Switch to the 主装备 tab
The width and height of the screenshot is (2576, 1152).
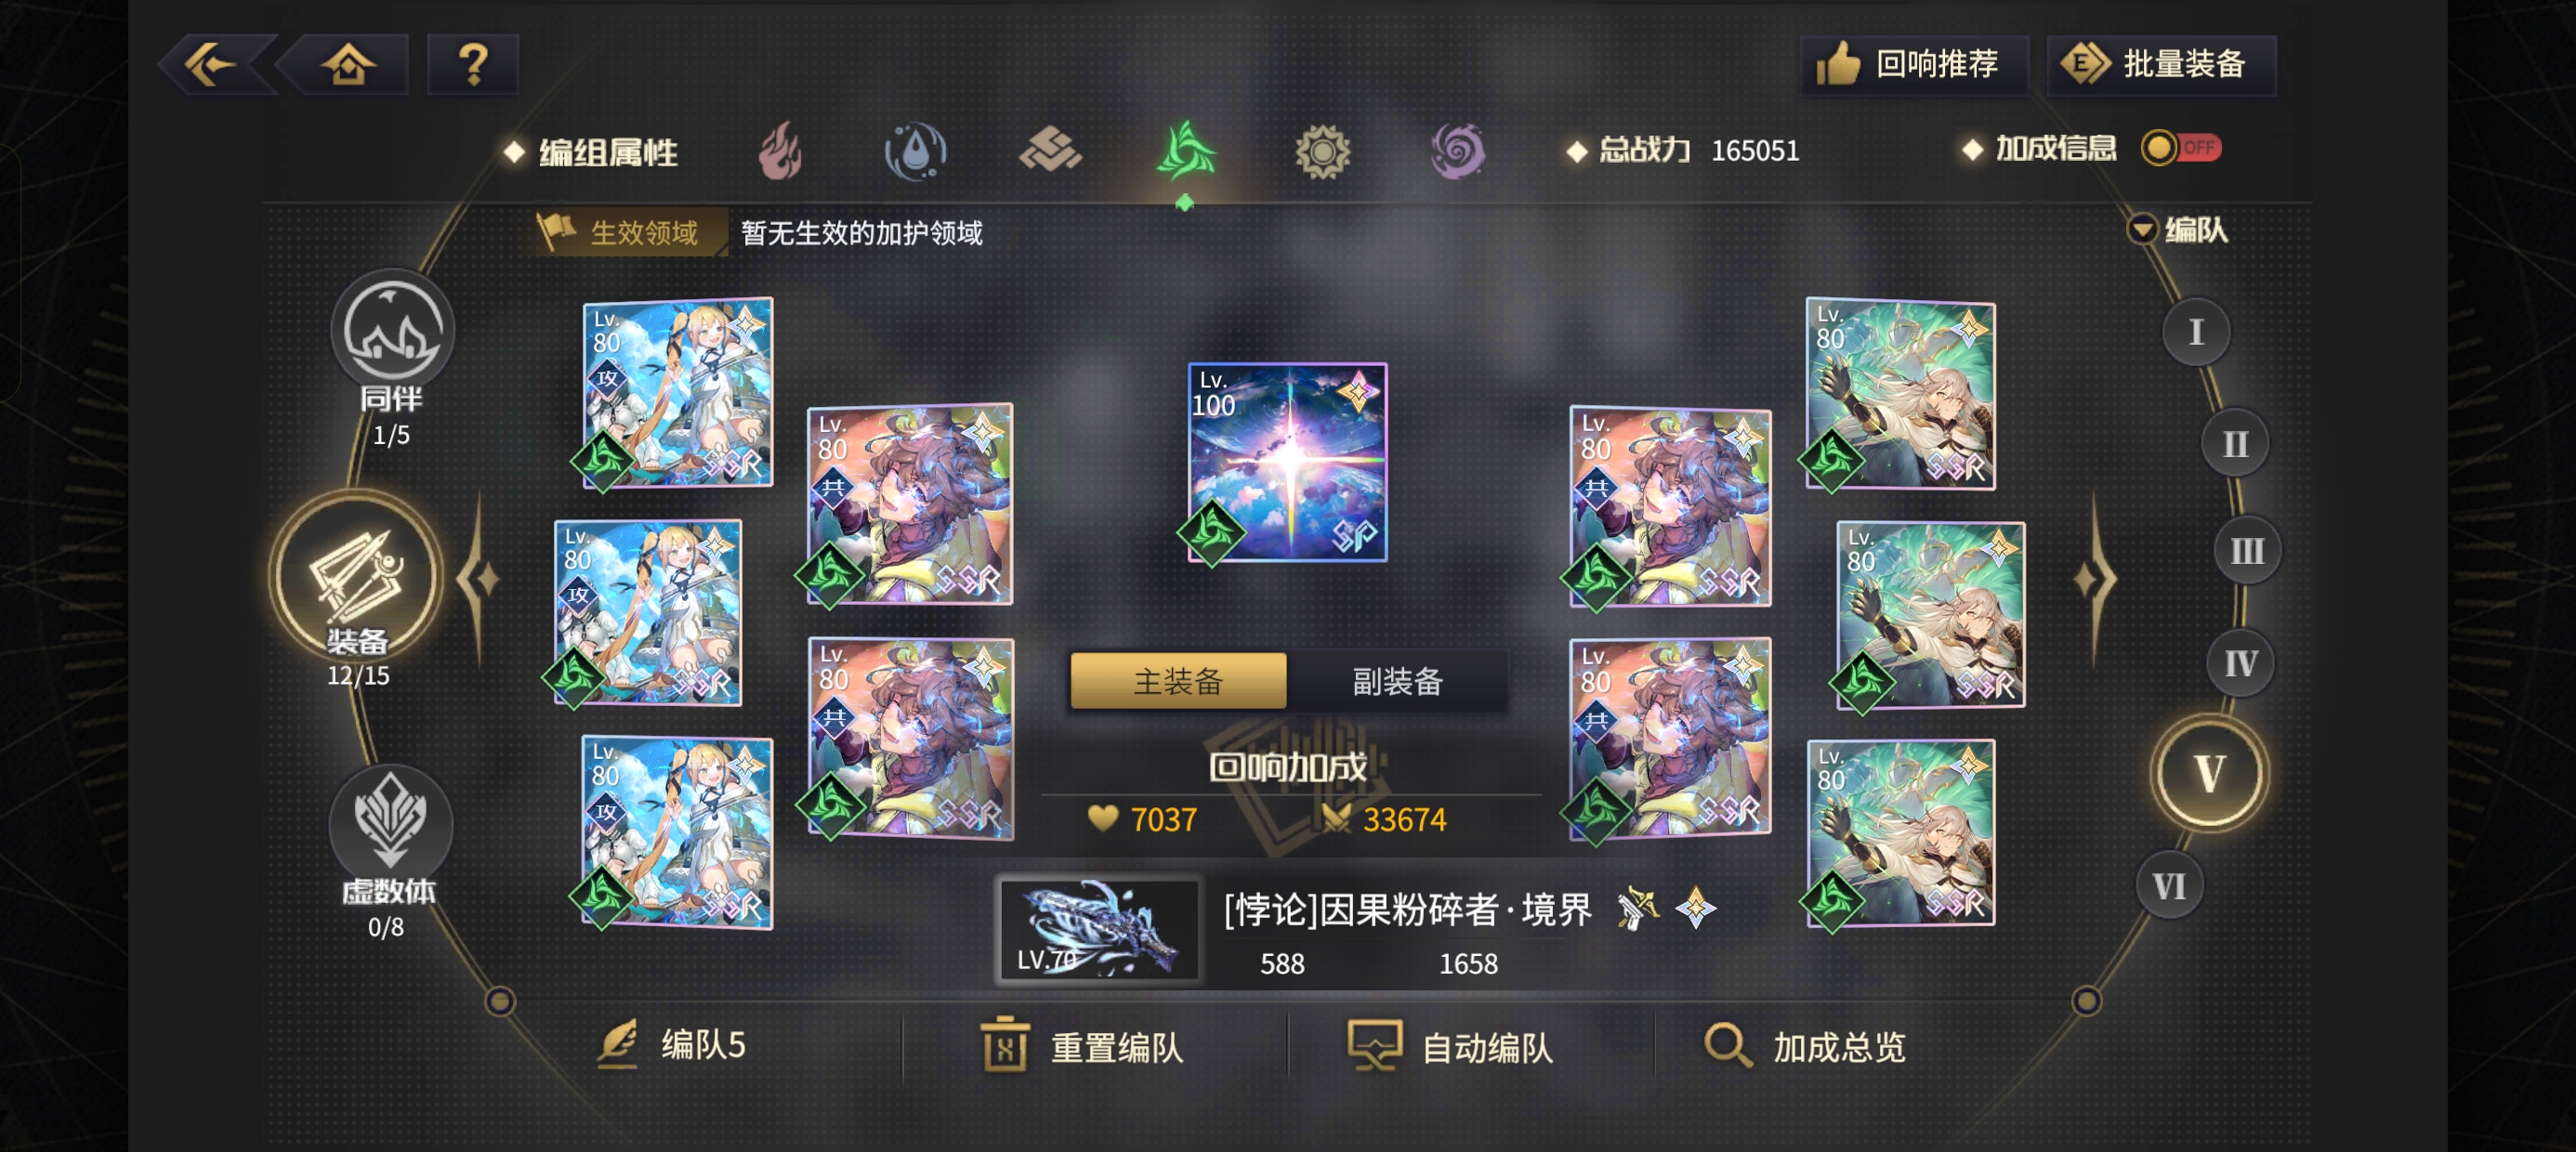[x=1178, y=681]
